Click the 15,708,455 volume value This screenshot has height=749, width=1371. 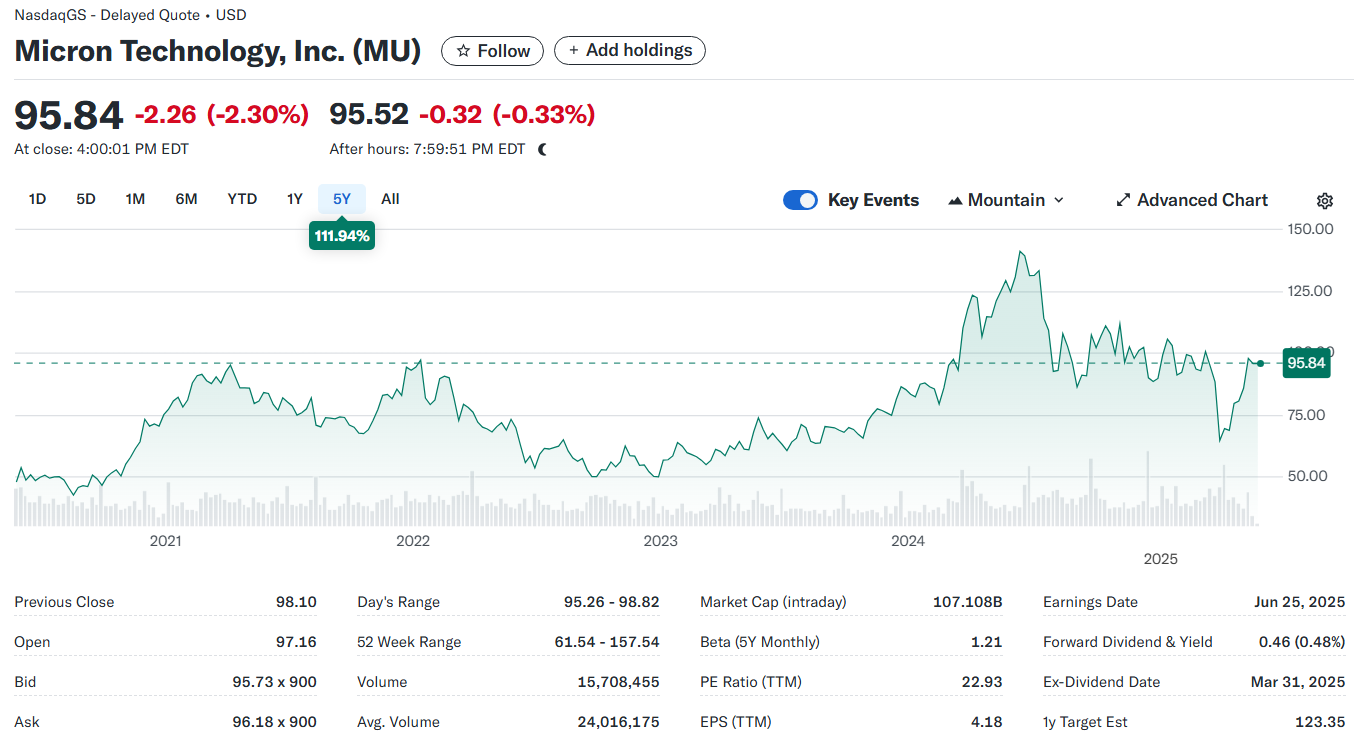618,682
